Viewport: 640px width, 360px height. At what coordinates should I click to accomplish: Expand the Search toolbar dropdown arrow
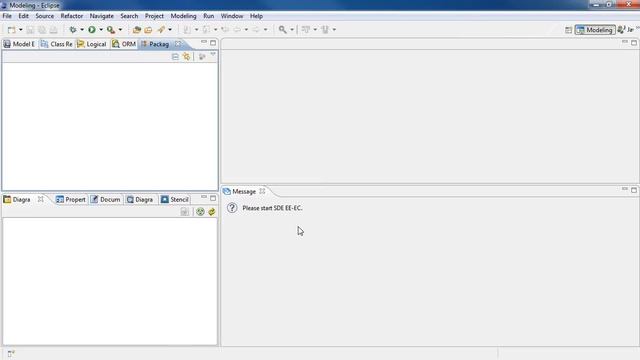coord(292,30)
